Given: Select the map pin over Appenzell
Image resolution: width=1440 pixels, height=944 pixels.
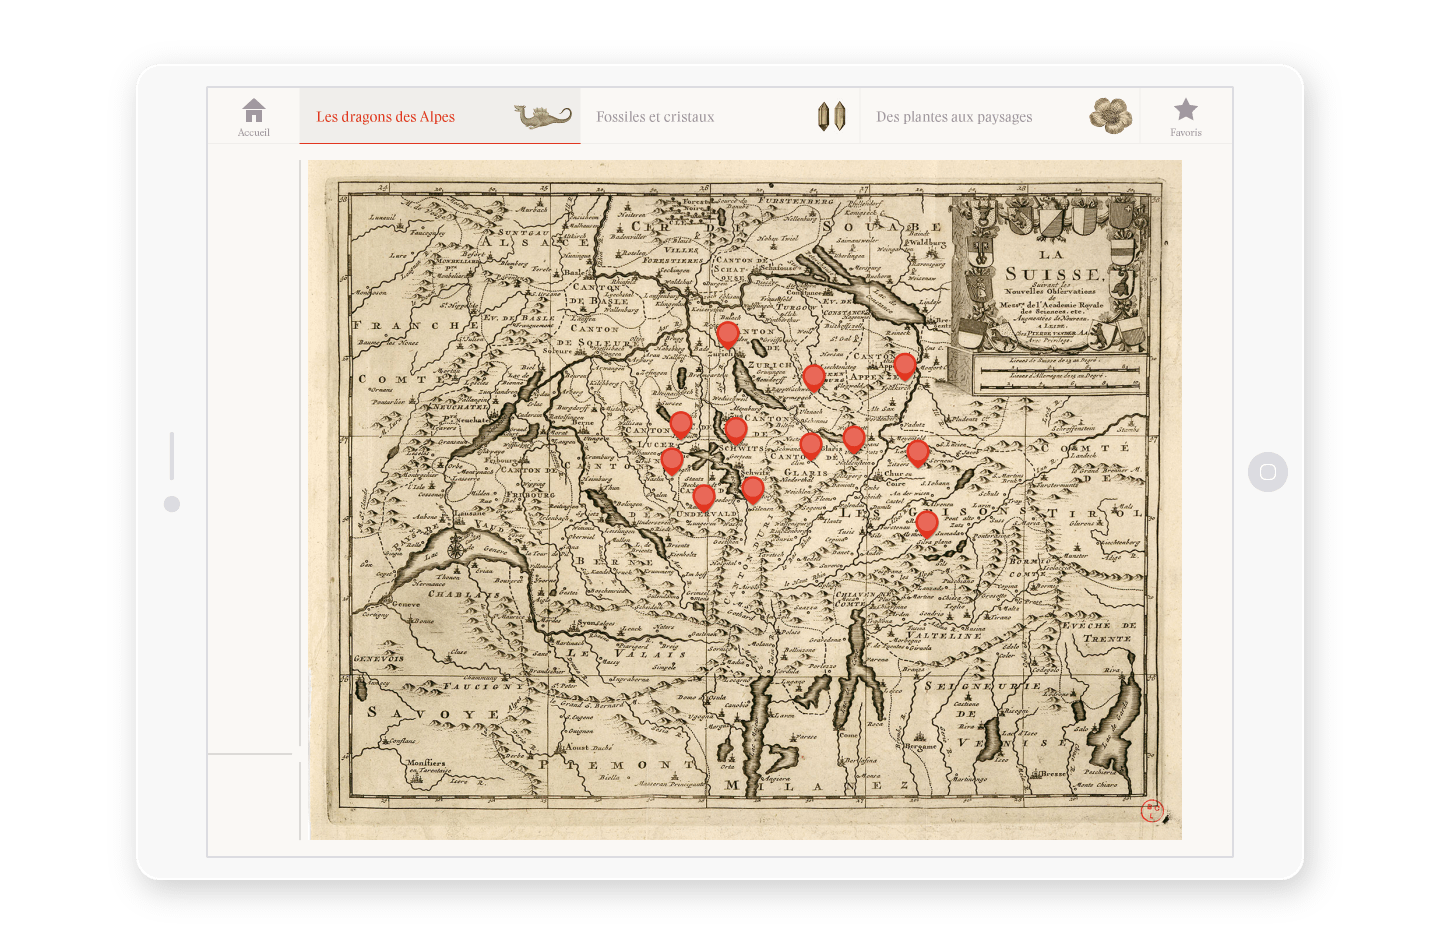Looking at the screenshot, I should [905, 367].
